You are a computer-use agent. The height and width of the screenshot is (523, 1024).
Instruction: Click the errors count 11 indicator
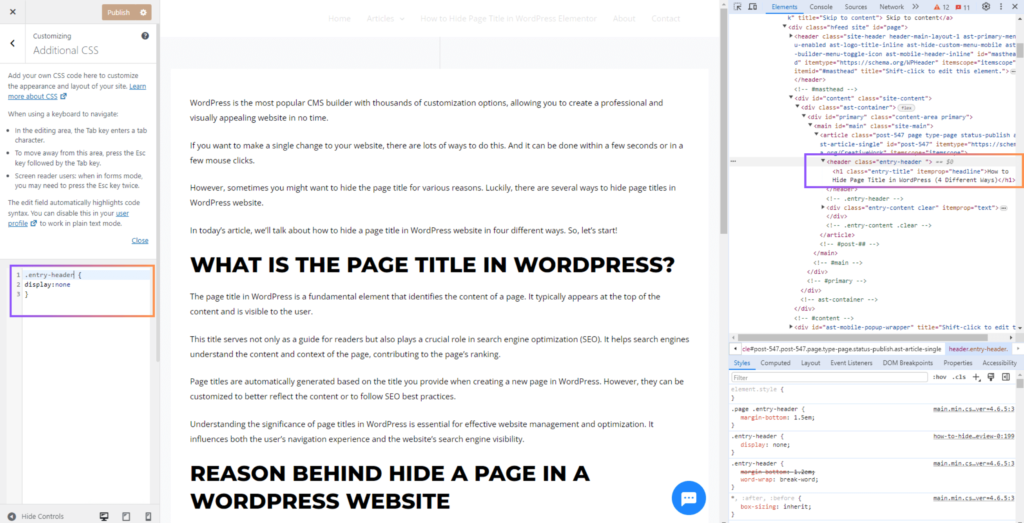(962, 7)
